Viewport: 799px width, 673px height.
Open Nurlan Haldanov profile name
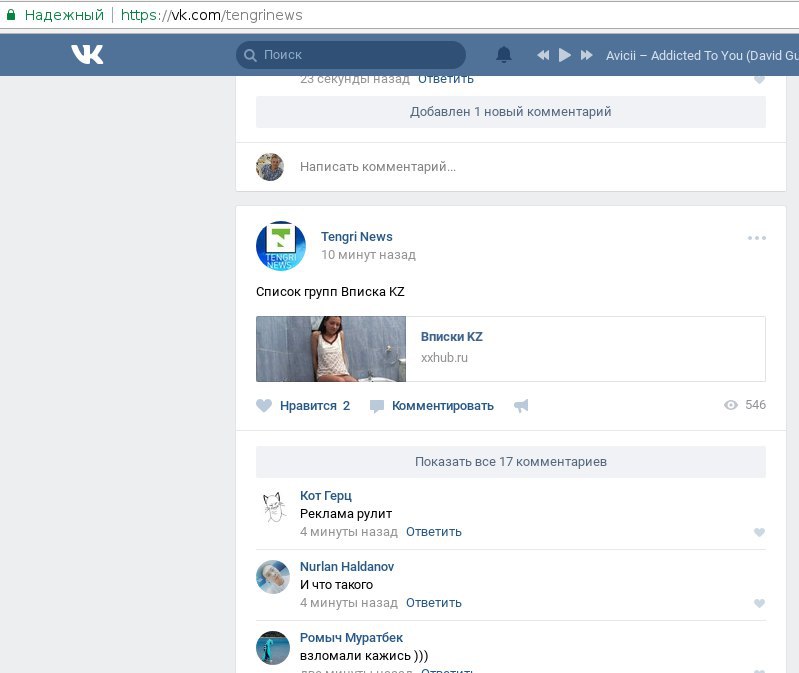coord(347,567)
